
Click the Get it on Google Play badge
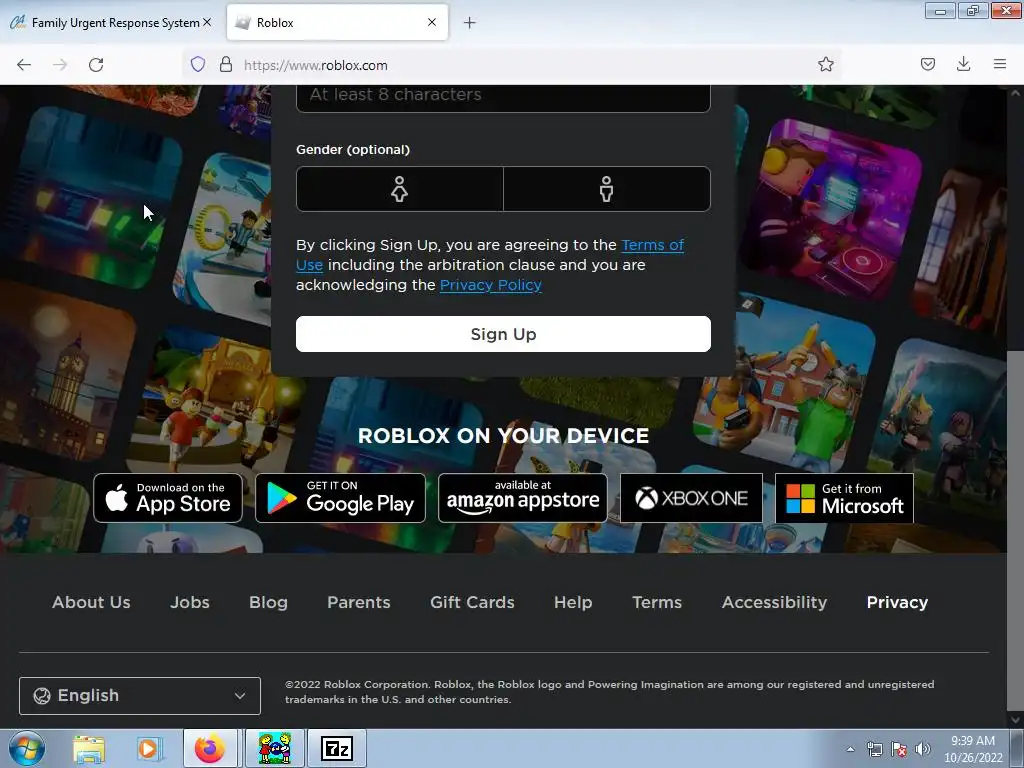(x=340, y=498)
